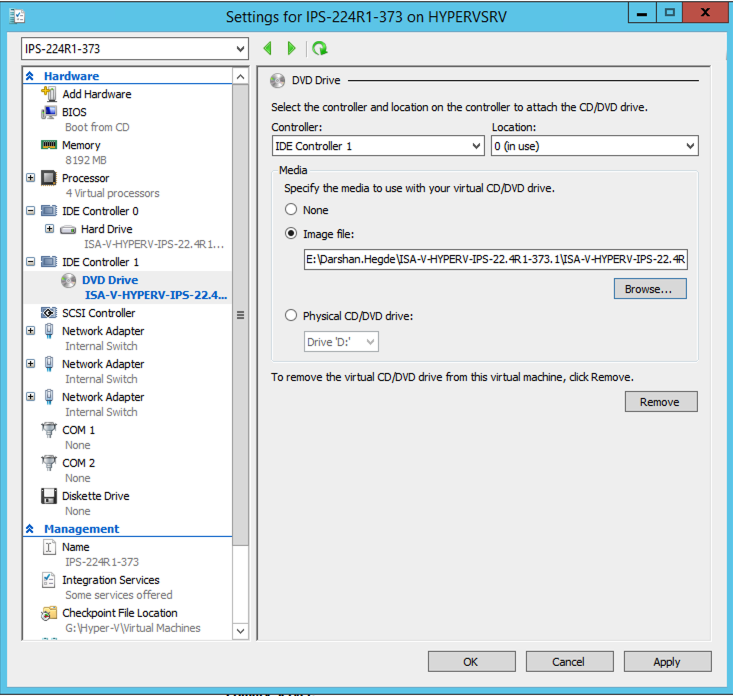
Task: Click the SCSI Controller icon
Action: (49, 313)
